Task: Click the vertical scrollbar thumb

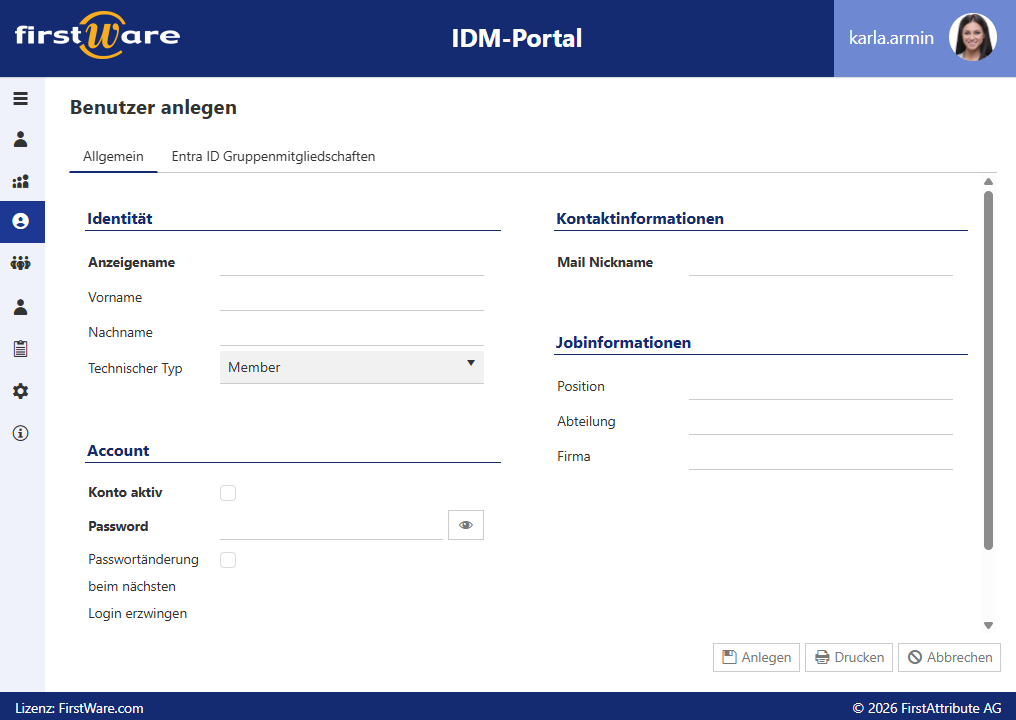Action: (988, 370)
